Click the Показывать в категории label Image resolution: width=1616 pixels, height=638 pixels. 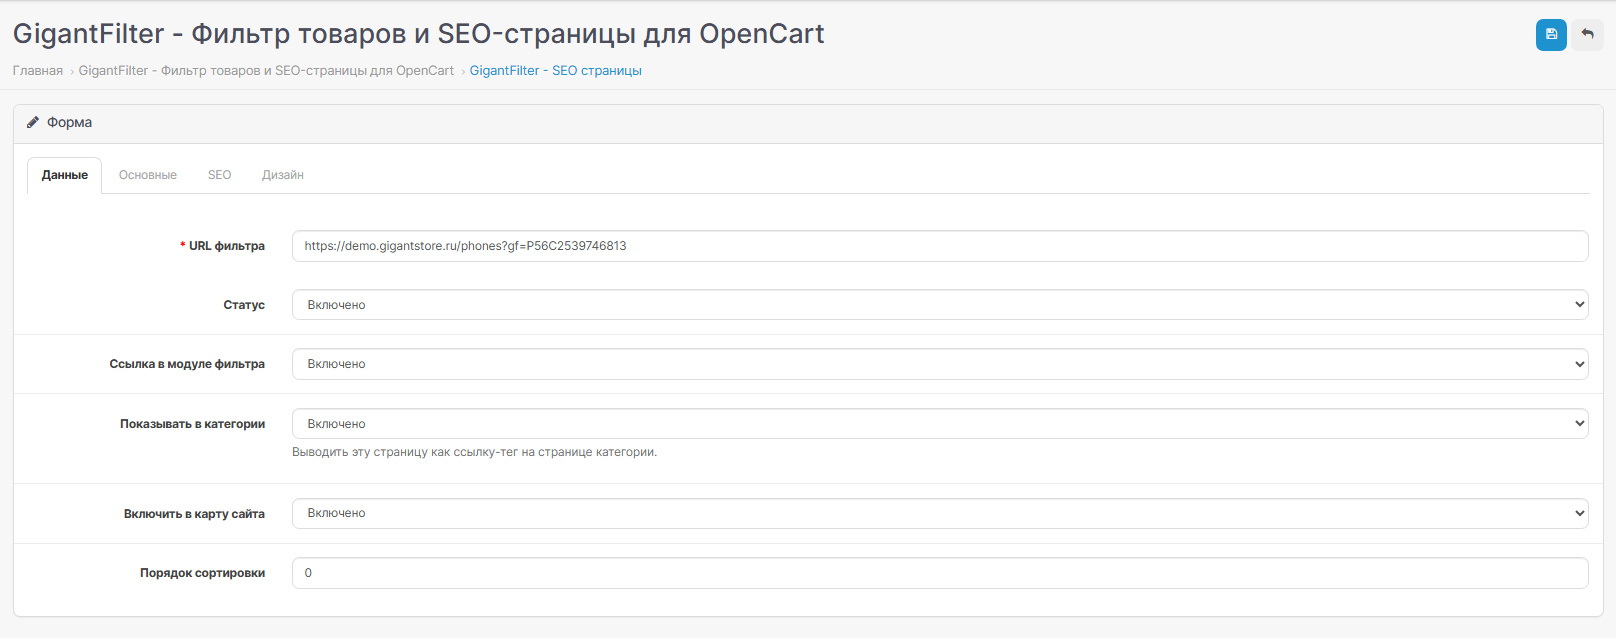point(192,424)
